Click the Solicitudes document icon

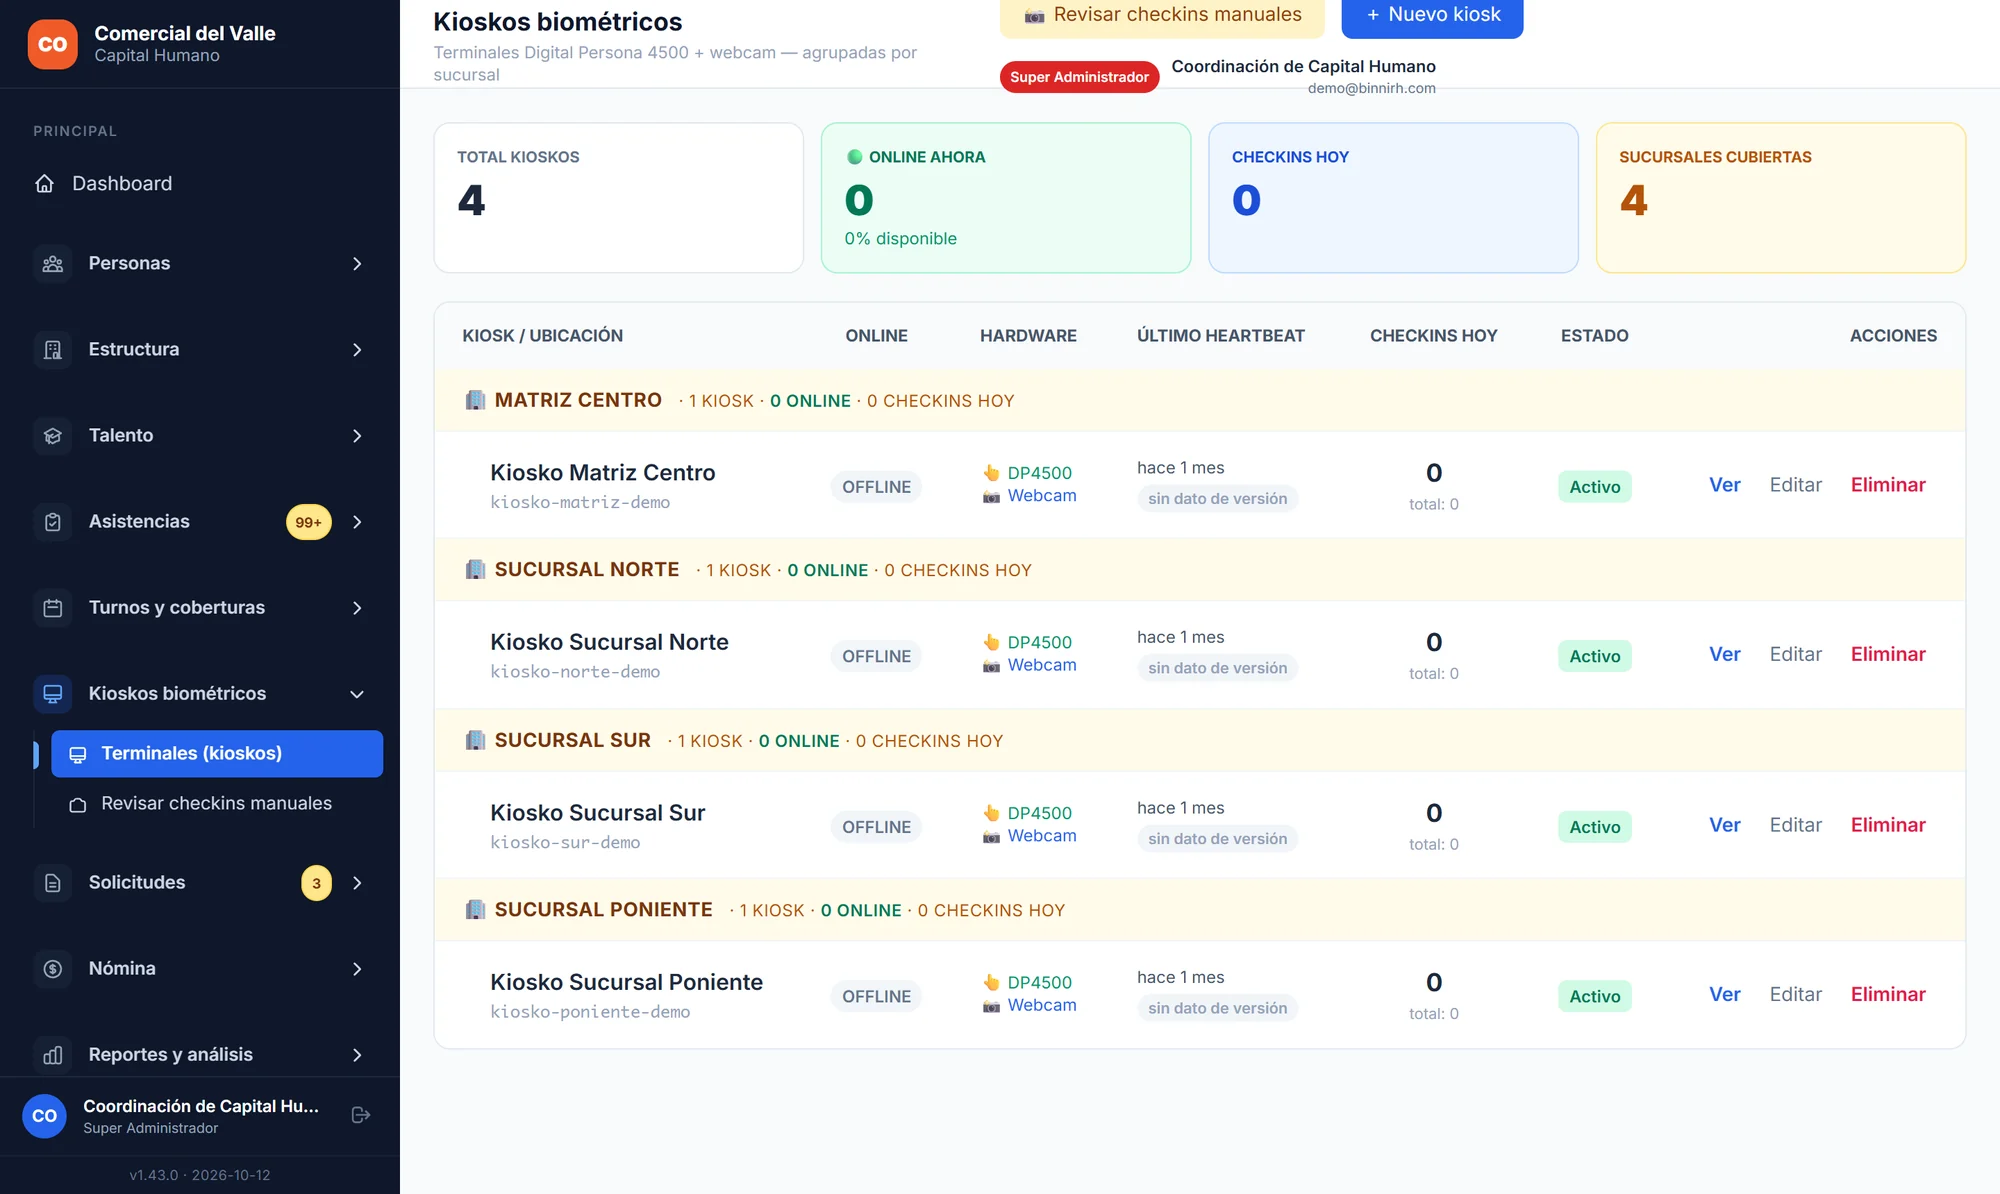[53, 882]
